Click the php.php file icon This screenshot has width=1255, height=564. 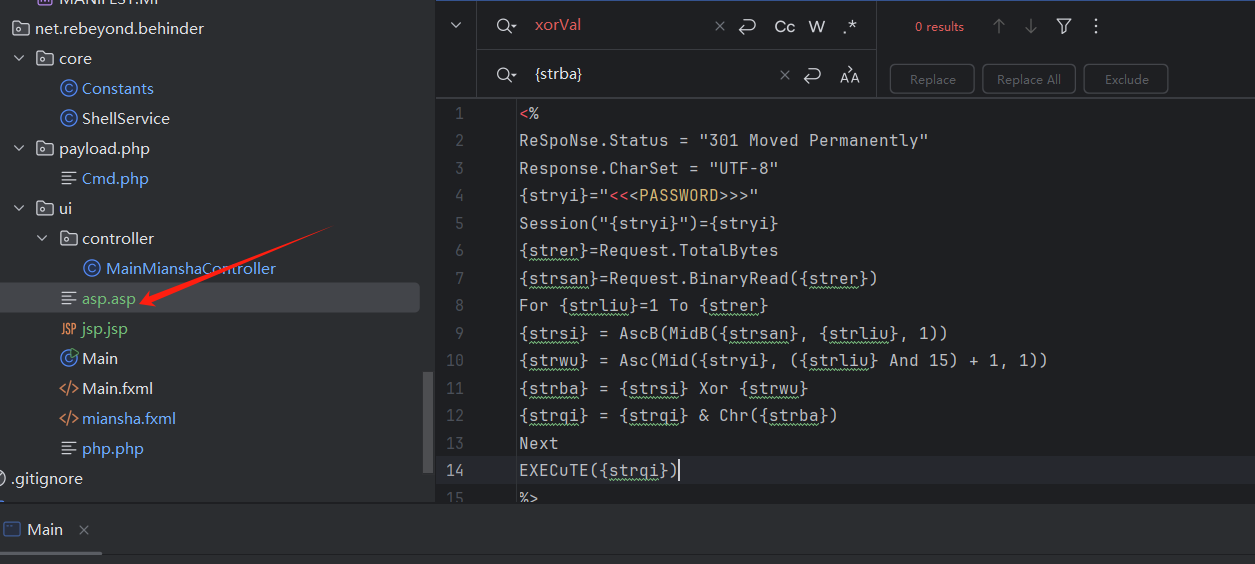pos(69,448)
